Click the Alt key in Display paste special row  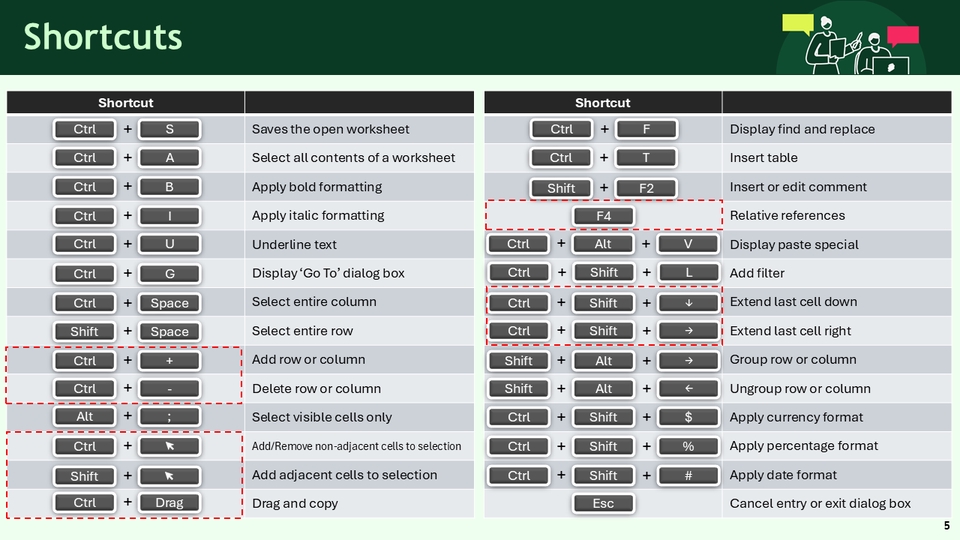pyautogui.click(x=604, y=244)
